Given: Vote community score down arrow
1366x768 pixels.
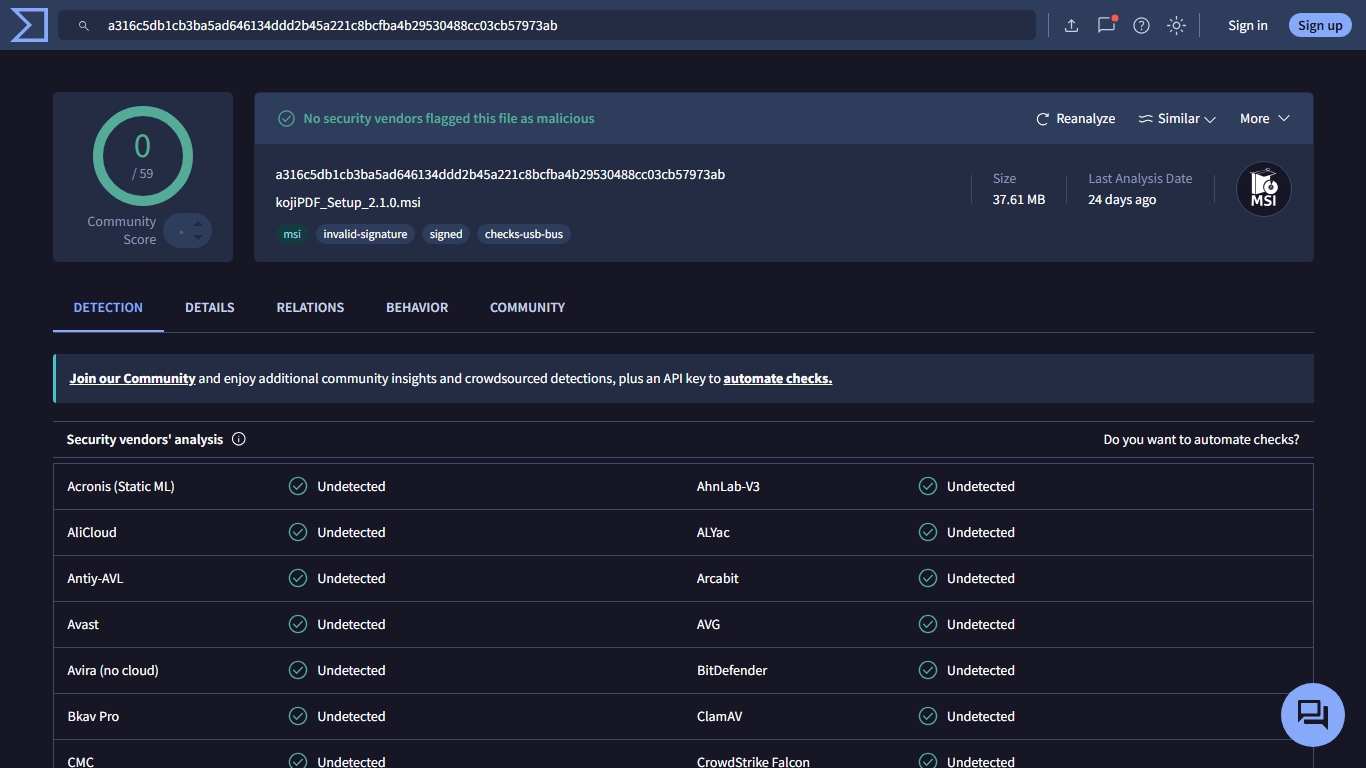Looking at the screenshot, I should tap(198, 238).
